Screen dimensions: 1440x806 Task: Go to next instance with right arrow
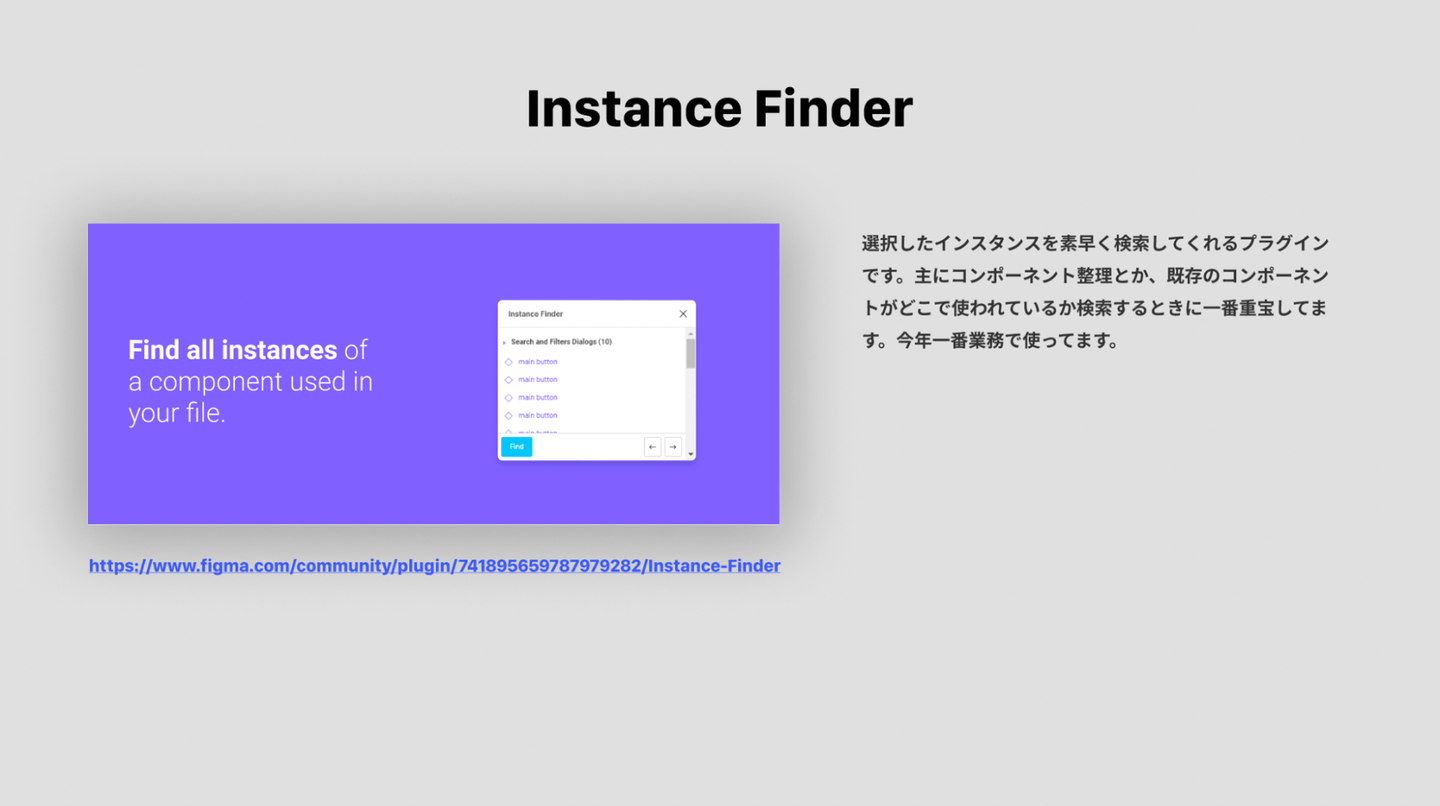[x=673, y=447]
